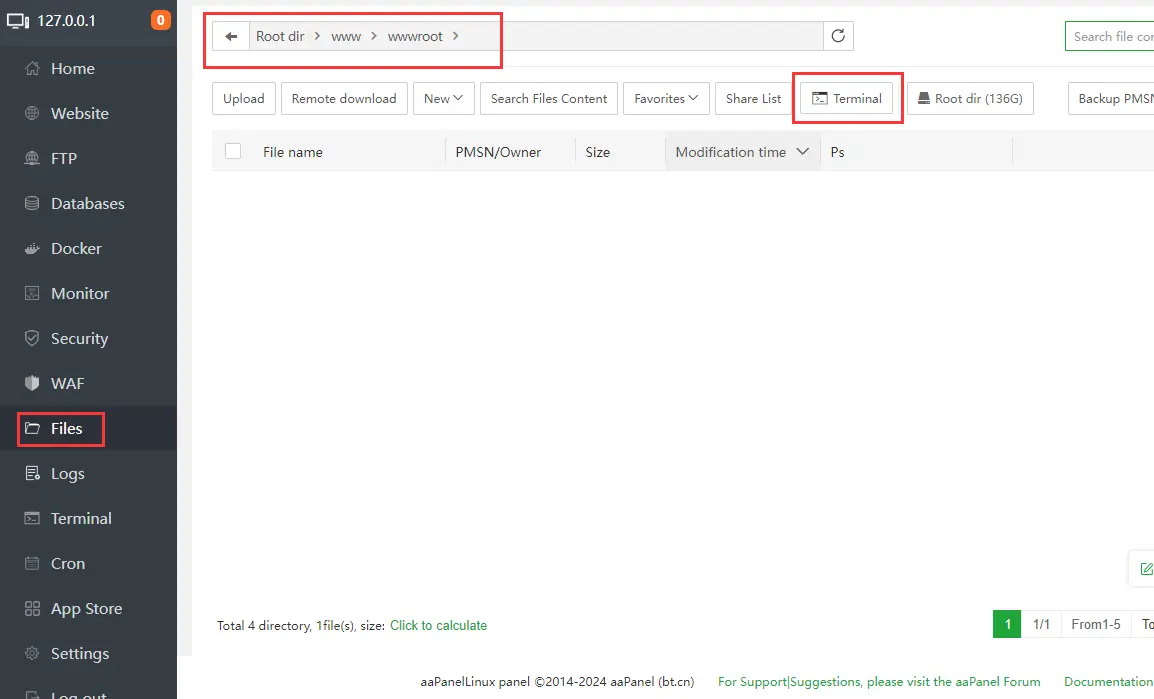Image resolution: width=1154 pixels, height=699 pixels.
Task: Open the orange notification badge showing 0
Action: [x=160, y=20]
